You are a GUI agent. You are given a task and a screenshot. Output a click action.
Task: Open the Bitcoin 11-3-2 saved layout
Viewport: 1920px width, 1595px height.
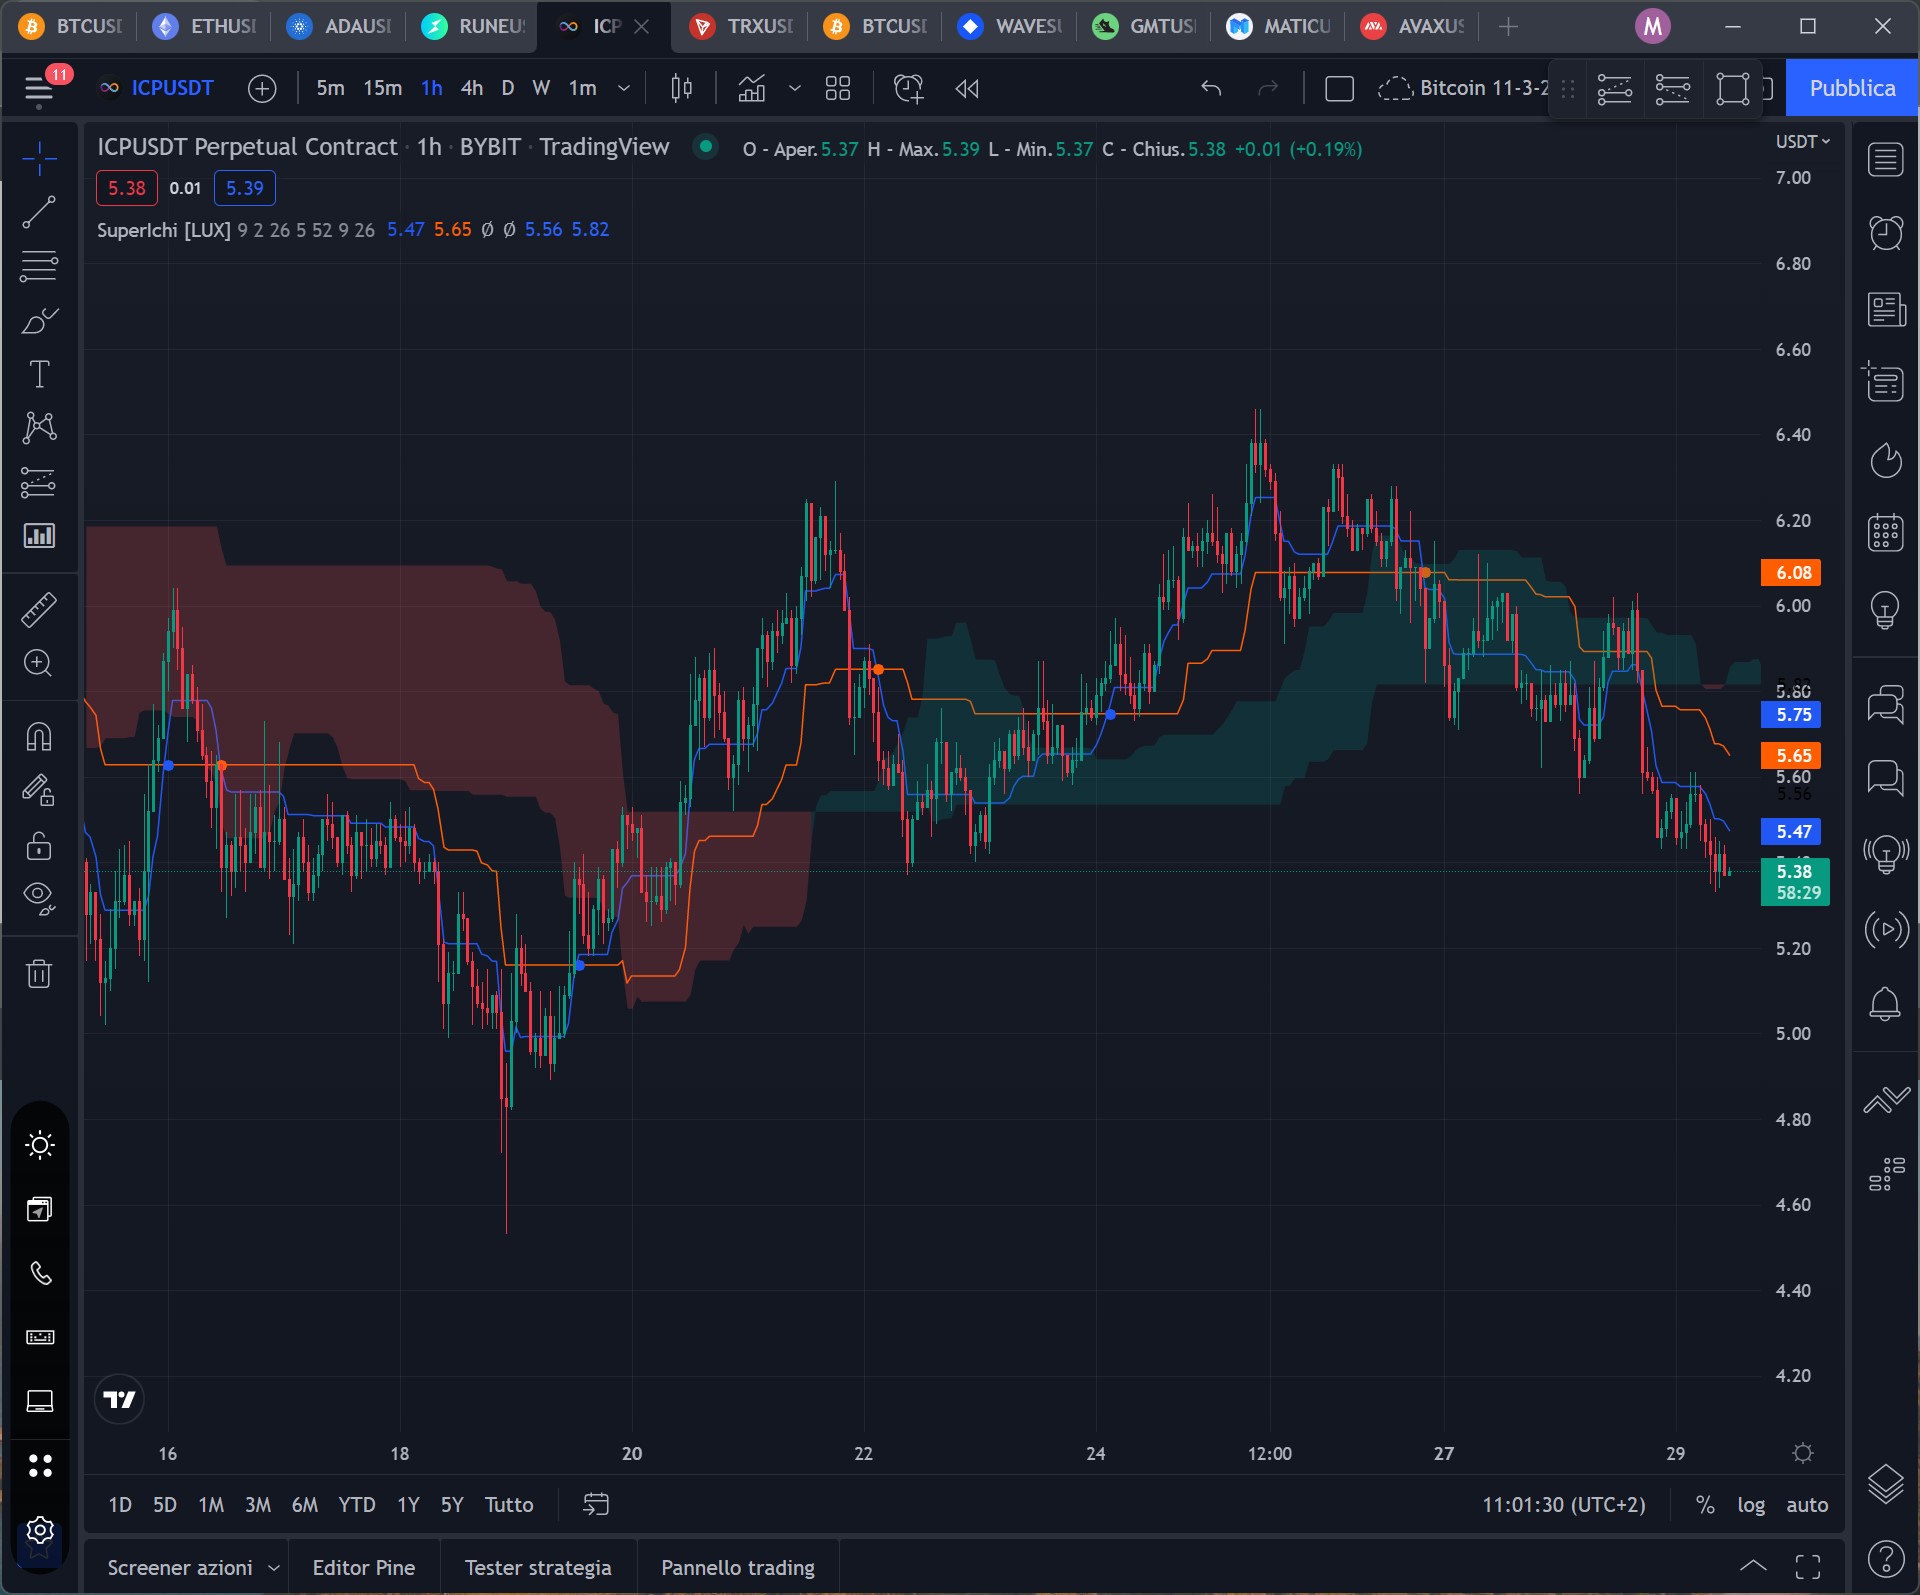(x=1463, y=89)
